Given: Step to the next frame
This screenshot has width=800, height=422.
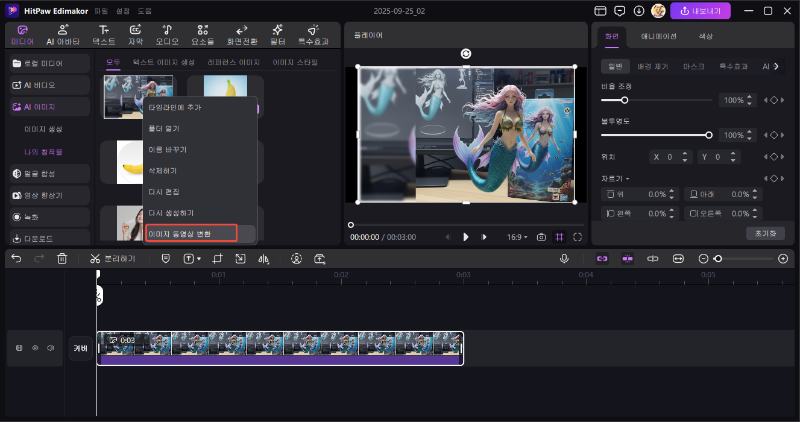Looking at the screenshot, I should point(484,237).
